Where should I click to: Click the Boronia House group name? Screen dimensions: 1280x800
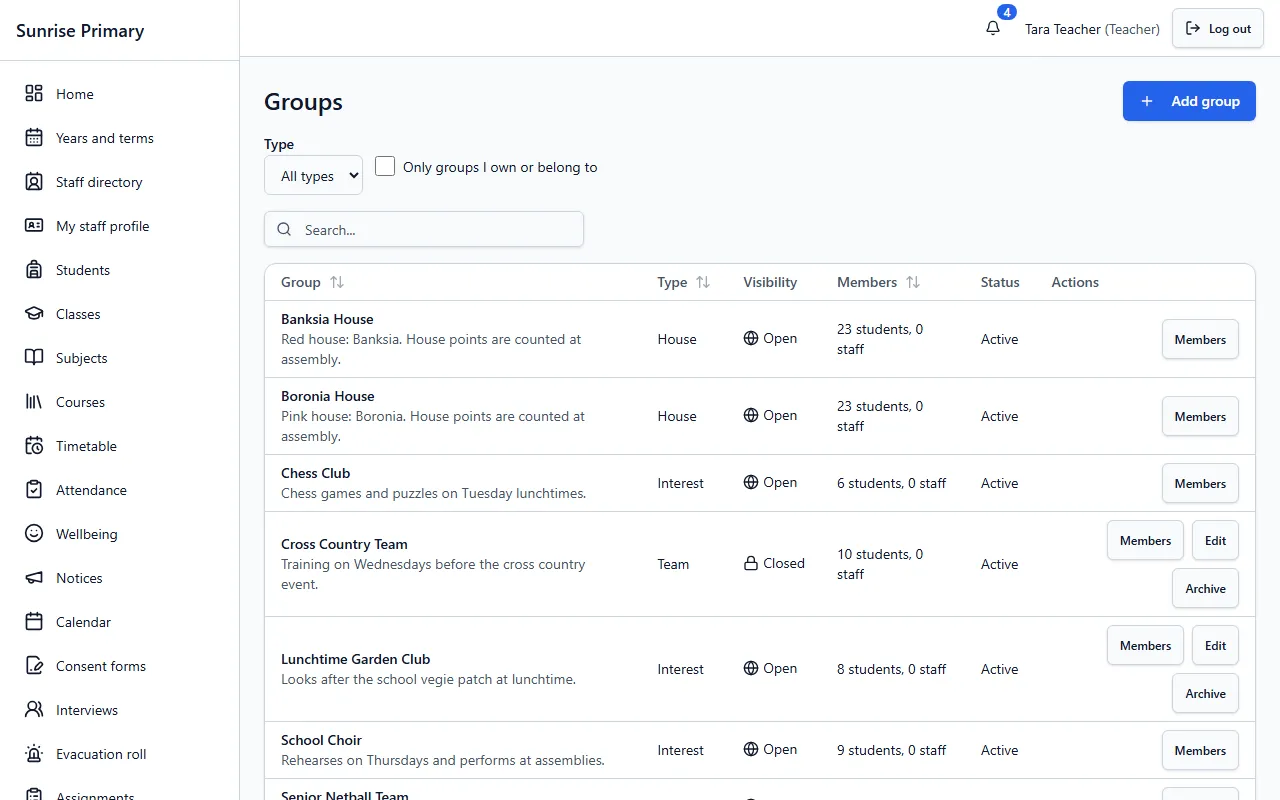click(327, 396)
